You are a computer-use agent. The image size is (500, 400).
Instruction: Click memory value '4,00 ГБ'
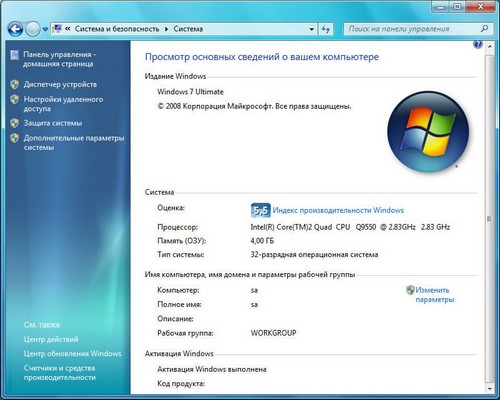(x=262, y=241)
